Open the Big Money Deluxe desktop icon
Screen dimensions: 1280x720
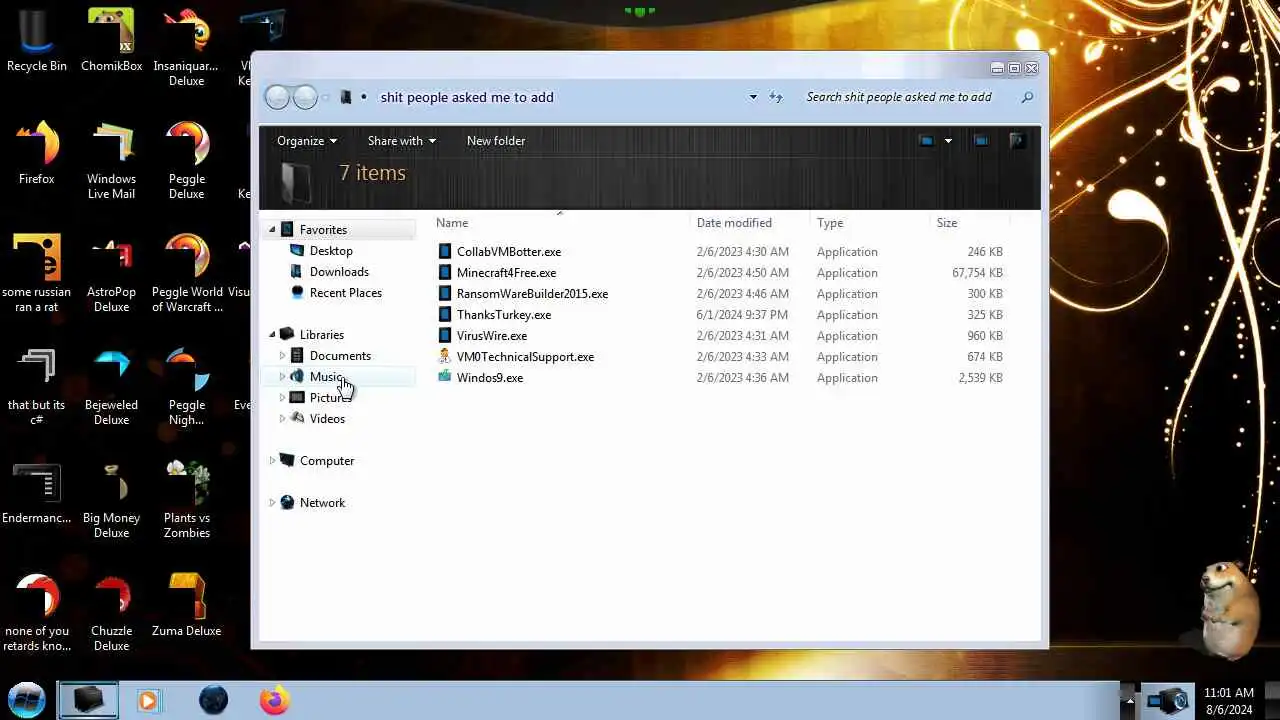[111, 499]
